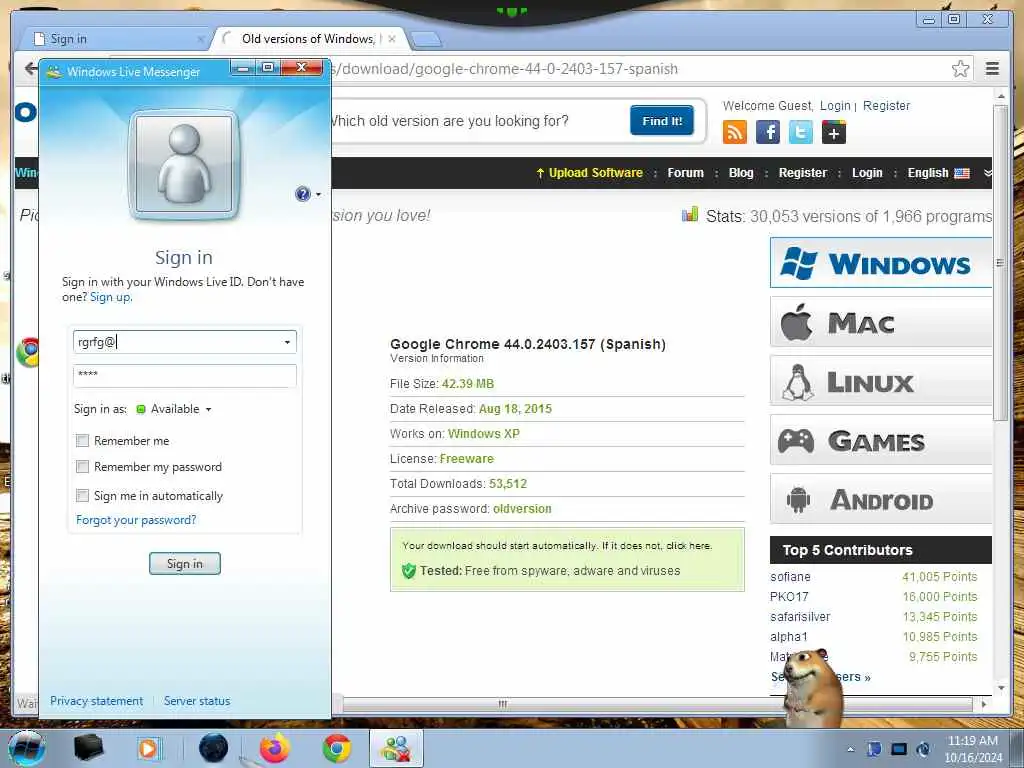Choose the Mac platform banner
The image size is (1024, 768).
pos(881,322)
